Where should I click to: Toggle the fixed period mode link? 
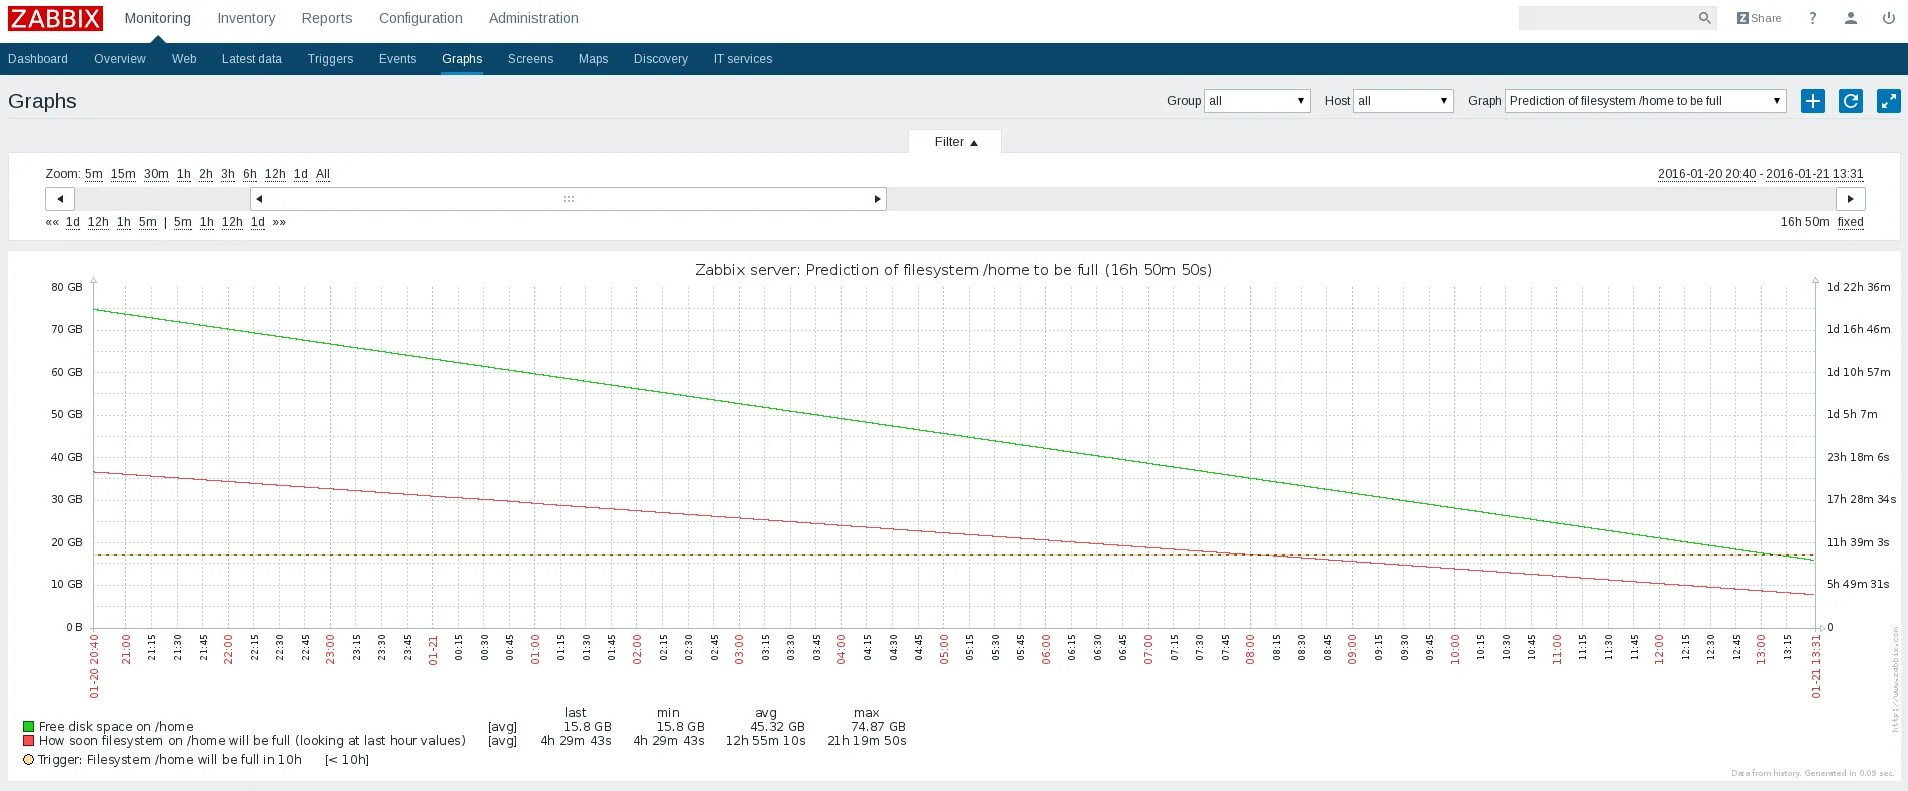(1851, 222)
